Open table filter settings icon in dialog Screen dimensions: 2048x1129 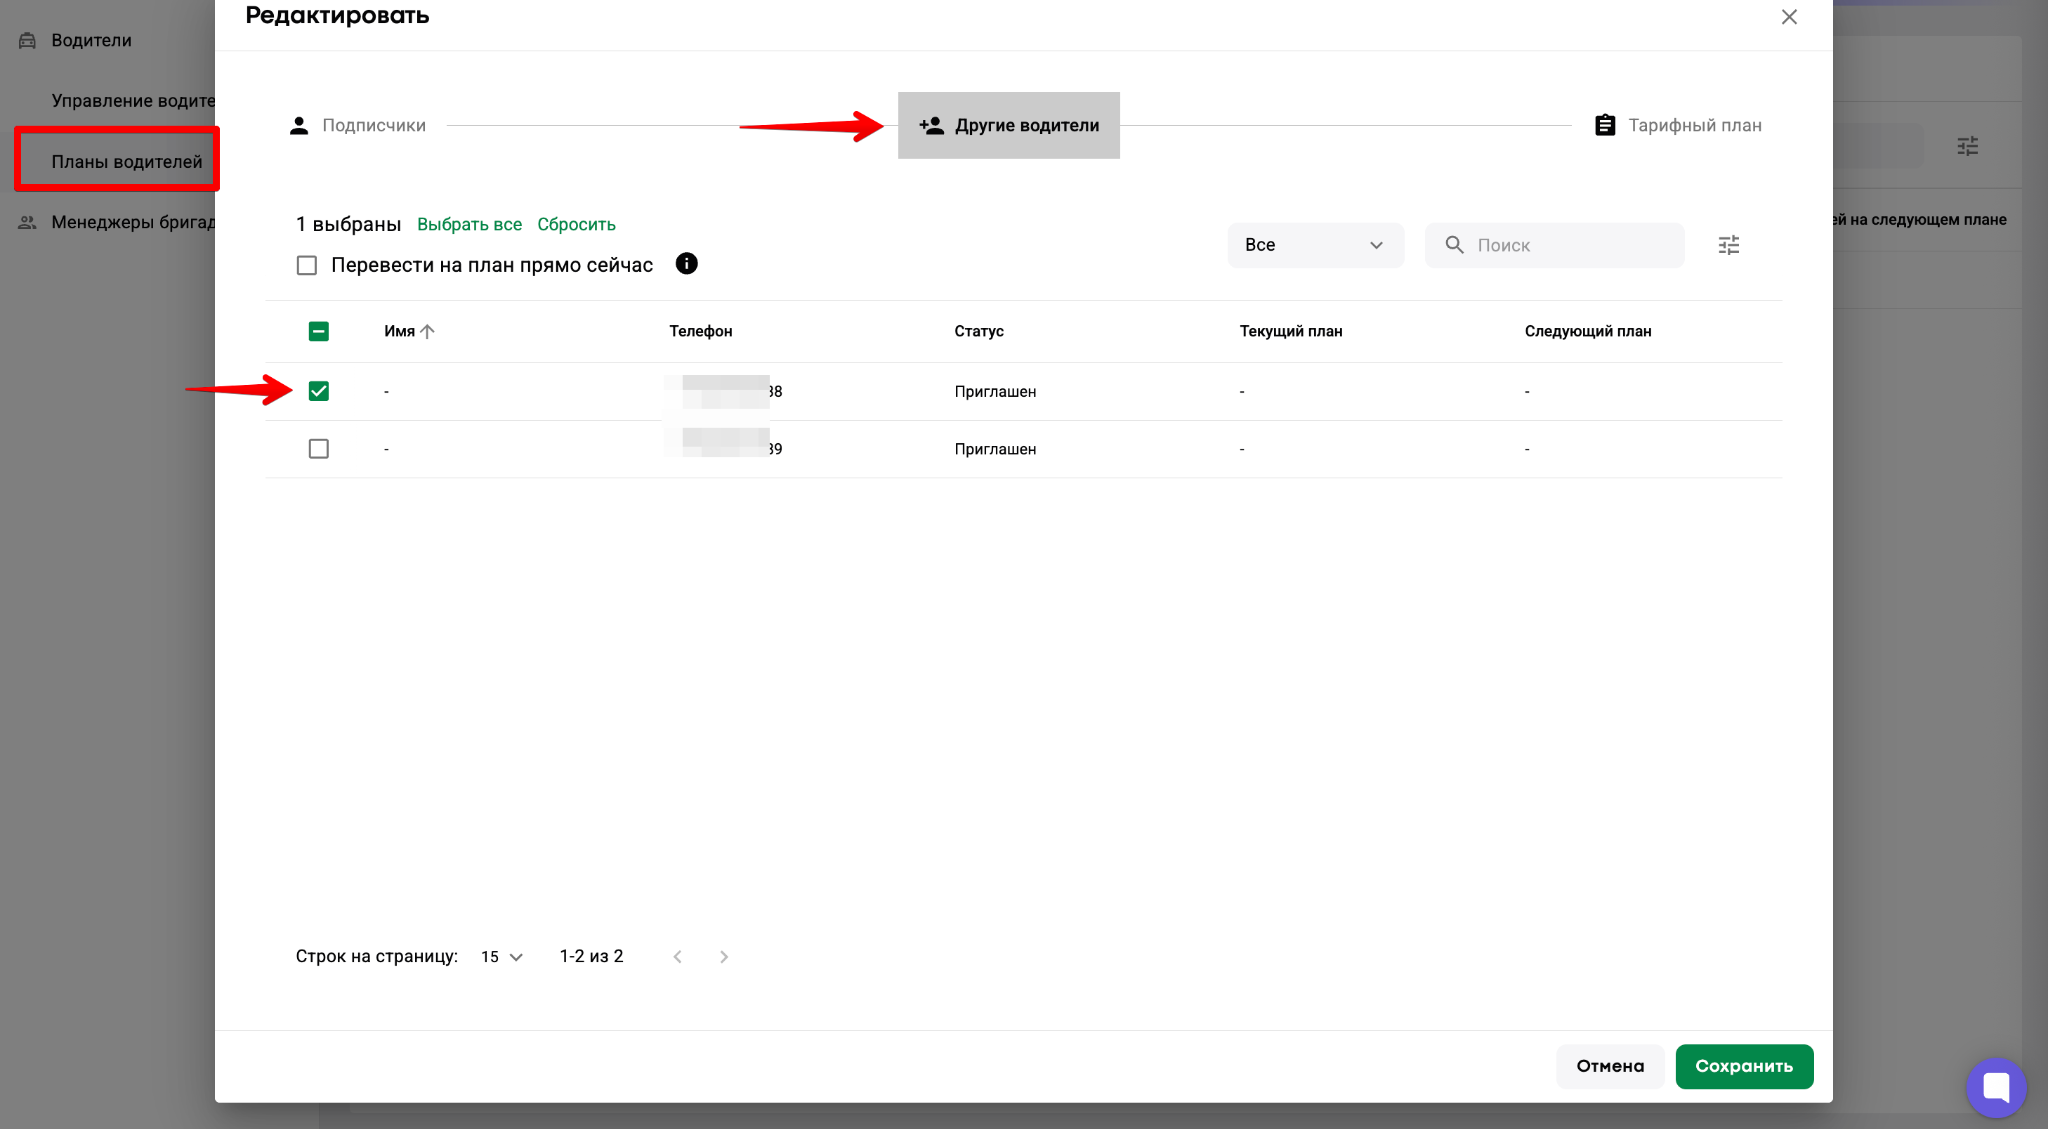1729,245
